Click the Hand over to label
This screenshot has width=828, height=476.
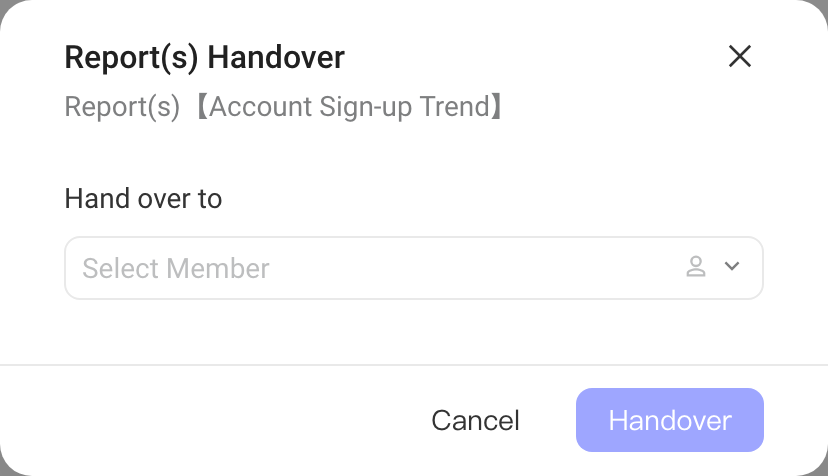point(143,199)
